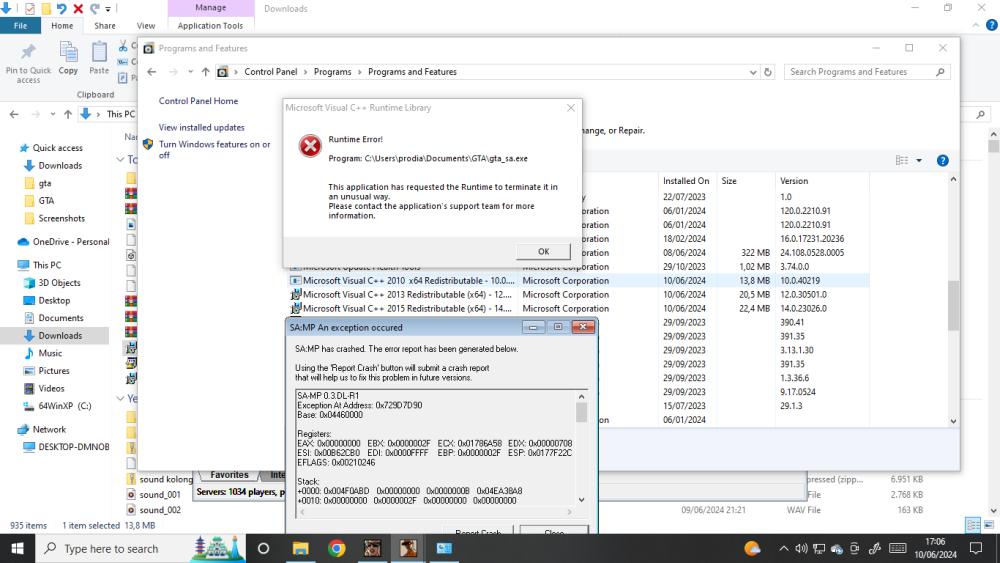Select Microsoft Visual C++ 2013 Redistributable row
The width and height of the screenshot is (1000, 563).
(x=578, y=295)
